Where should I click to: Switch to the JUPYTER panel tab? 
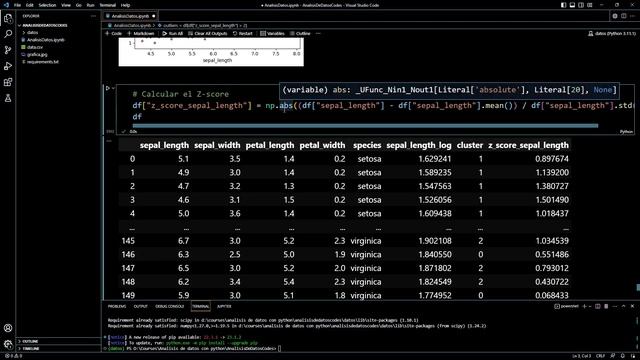click(x=224, y=306)
